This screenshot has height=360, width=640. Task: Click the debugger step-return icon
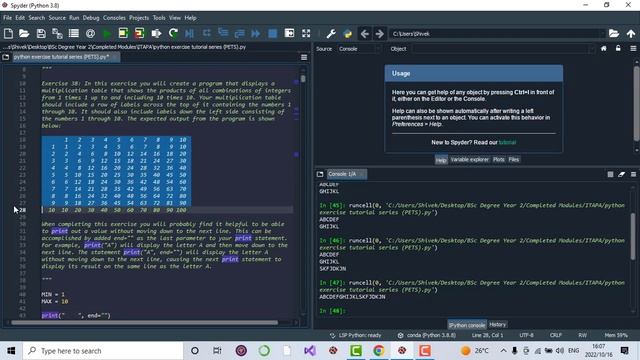coord(239,33)
